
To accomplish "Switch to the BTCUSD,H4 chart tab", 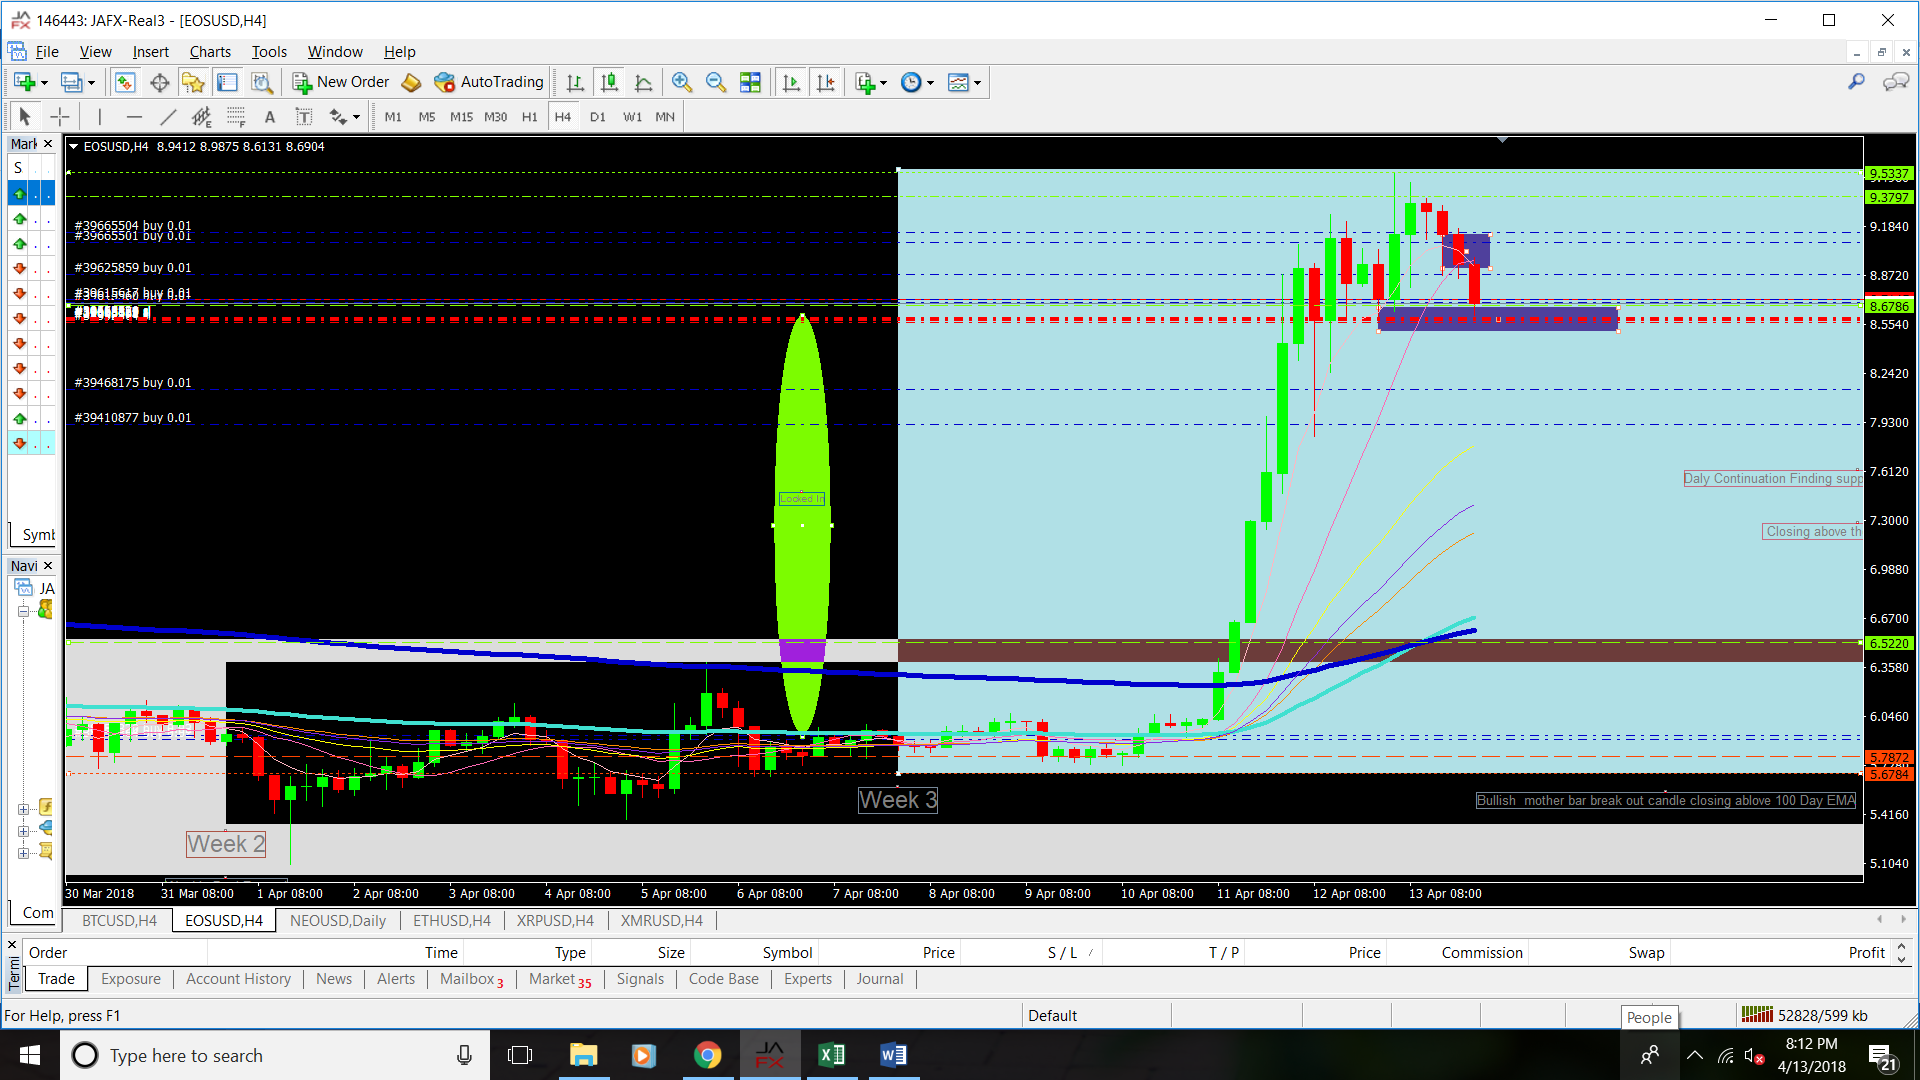I will pyautogui.click(x=118, y=920).
